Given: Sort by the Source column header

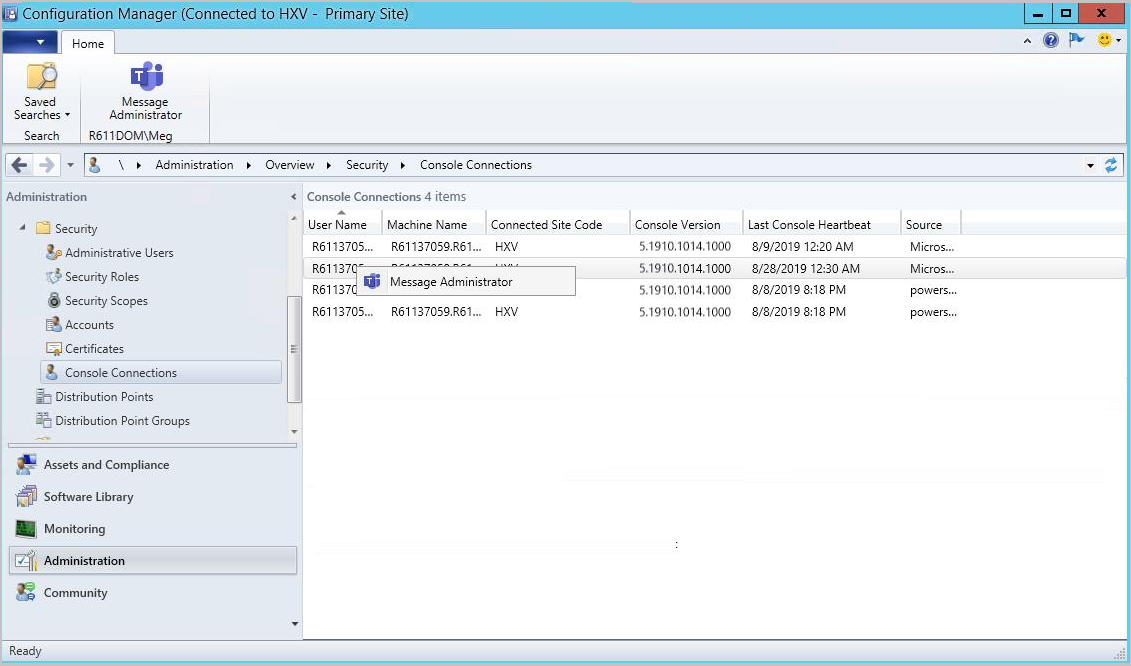Looking at the screenshot, I should [x=930, y=224].
